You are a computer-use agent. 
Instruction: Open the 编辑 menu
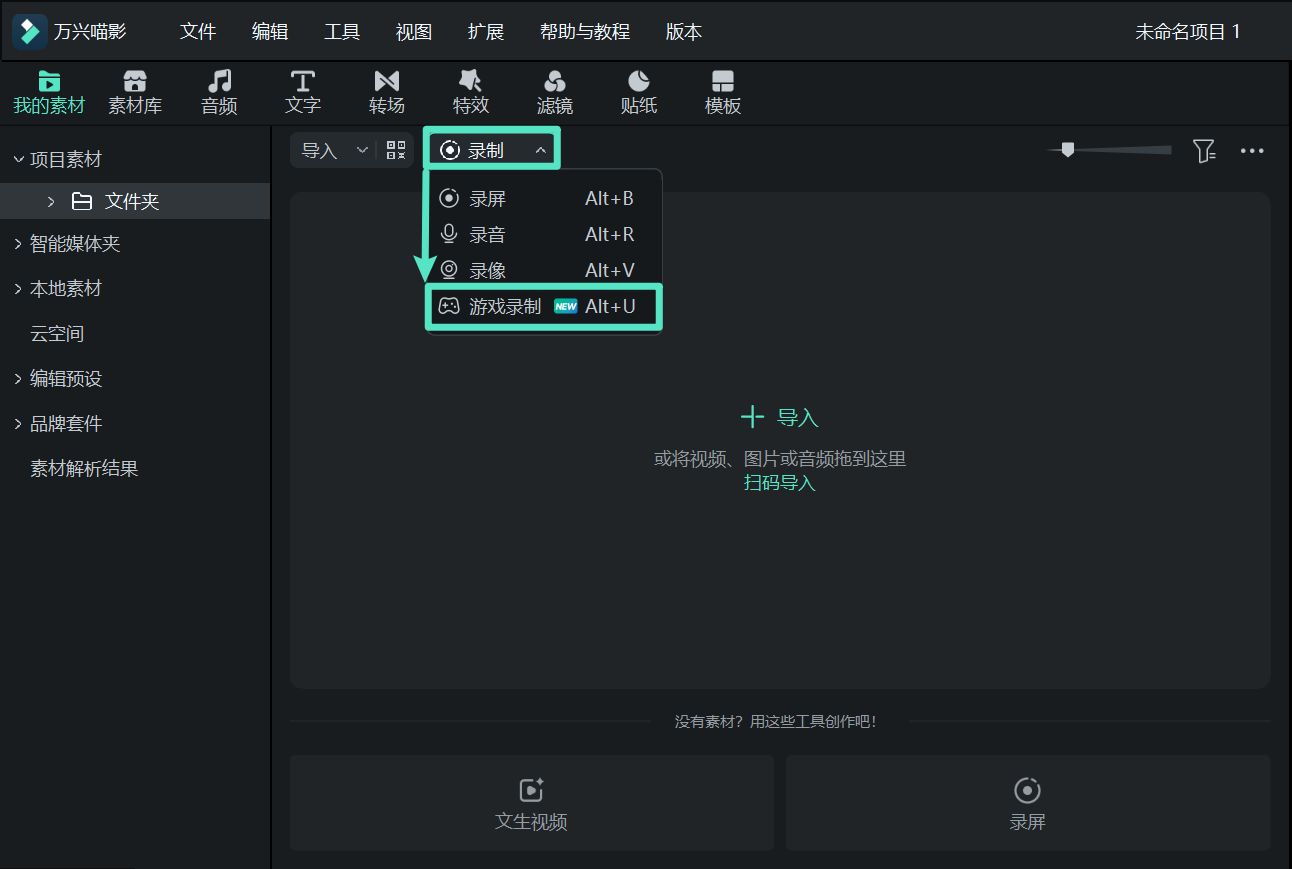click(x=270, y=32)
